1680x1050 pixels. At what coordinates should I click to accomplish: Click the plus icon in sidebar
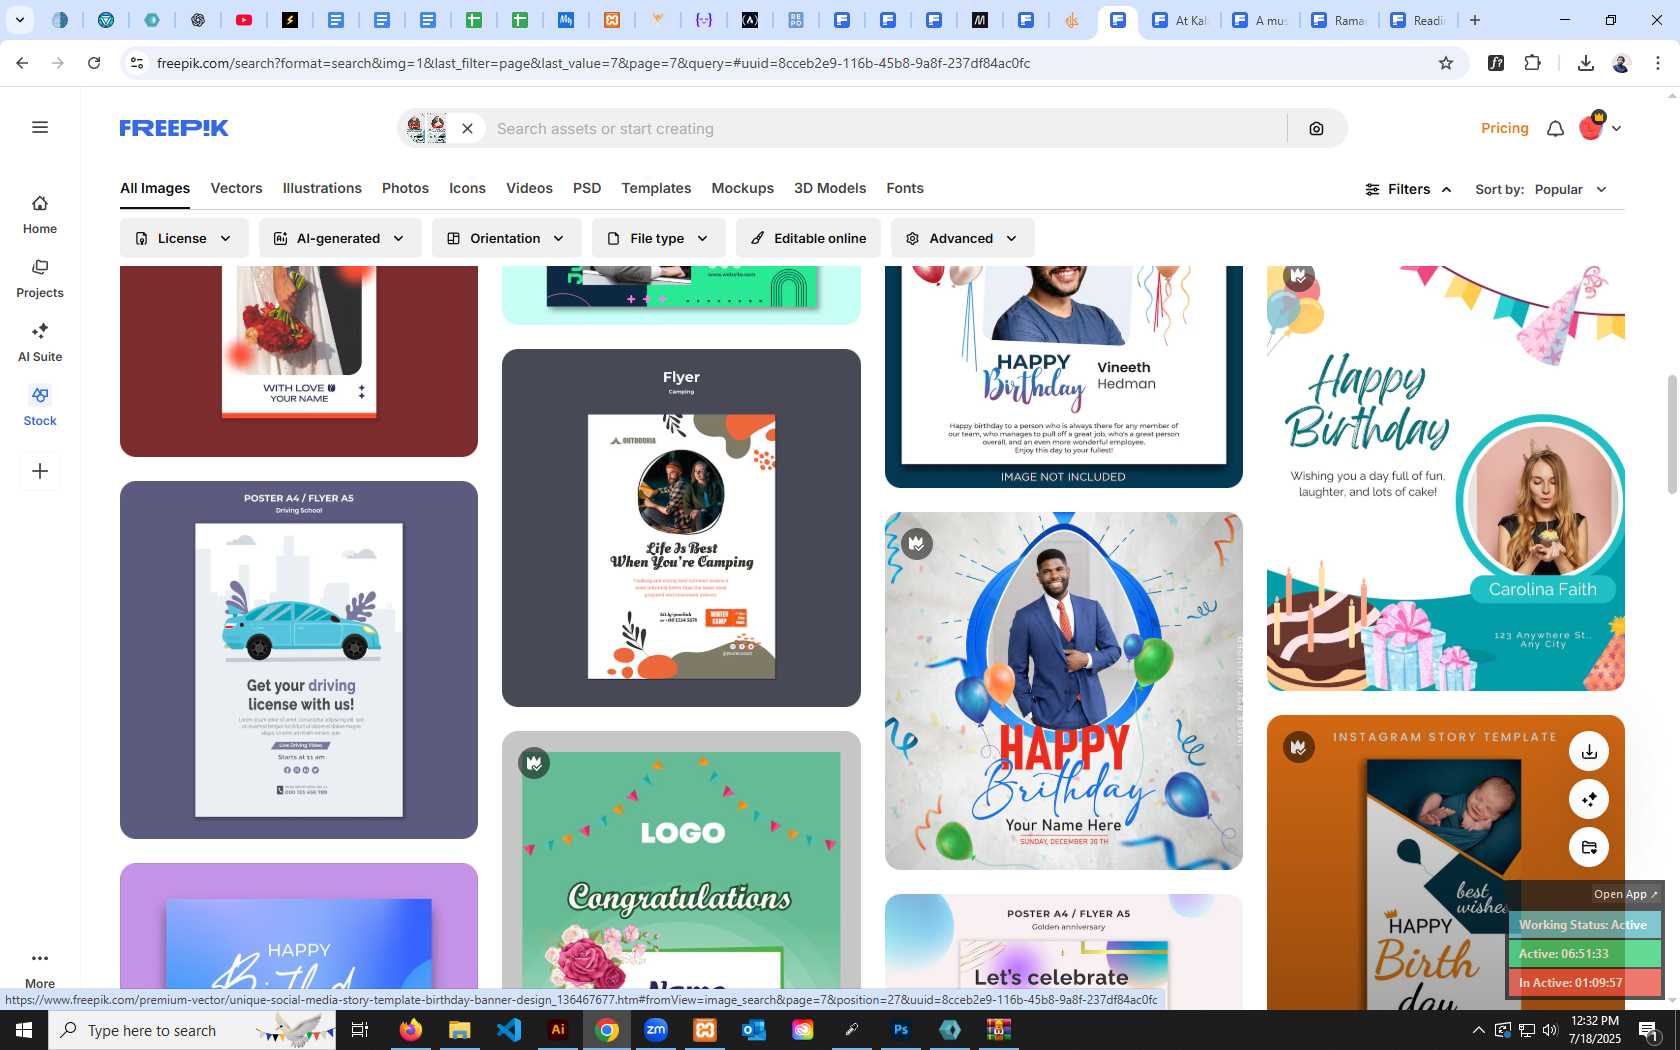point(40,471)
